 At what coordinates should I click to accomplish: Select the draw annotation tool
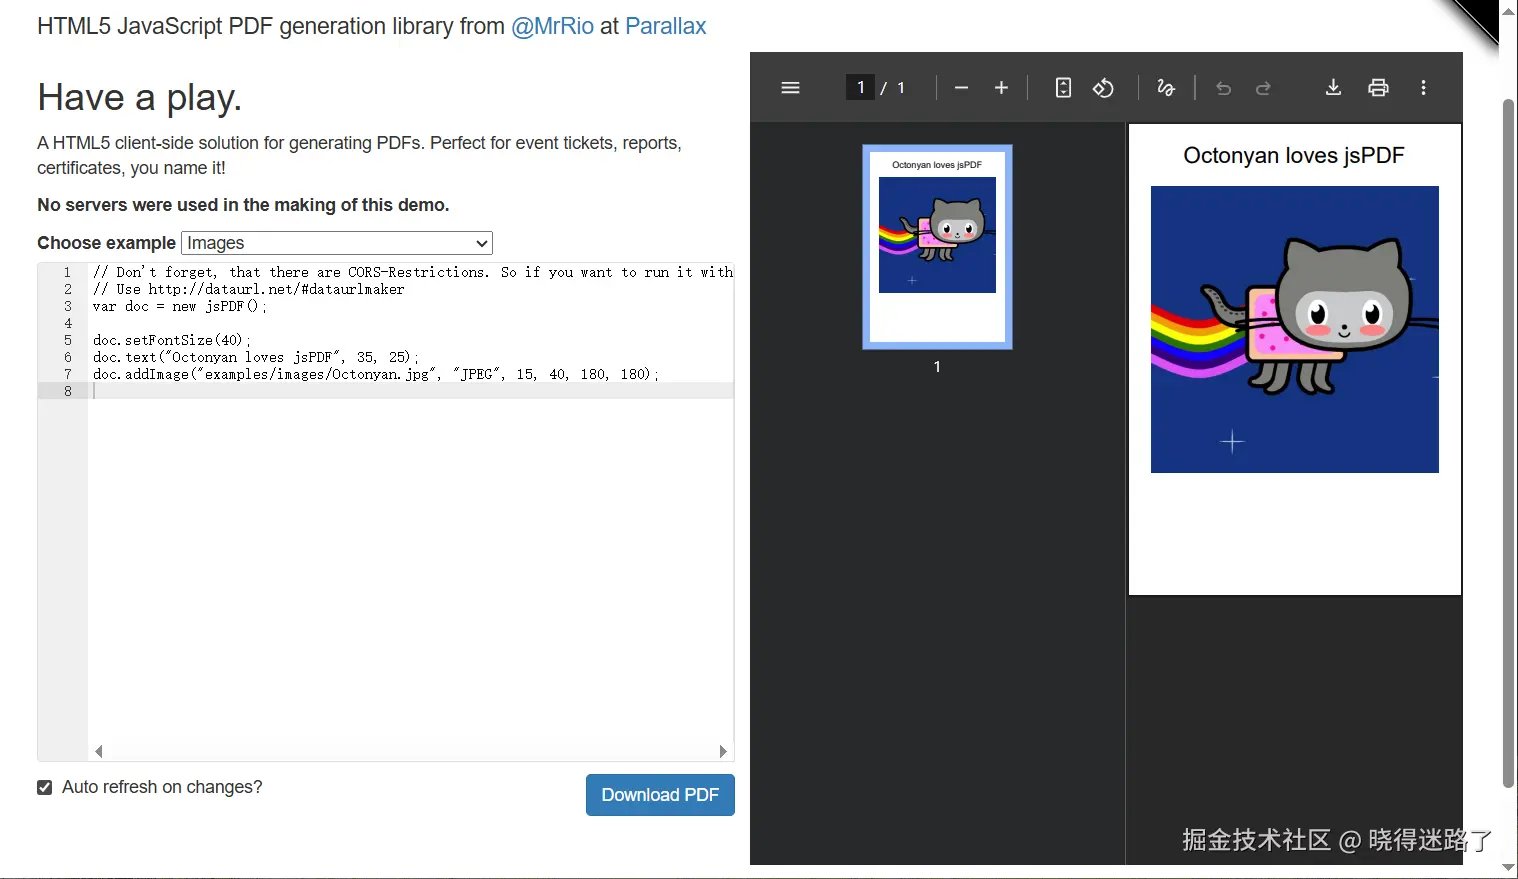pyautogui.click(x=1166, y=88)
